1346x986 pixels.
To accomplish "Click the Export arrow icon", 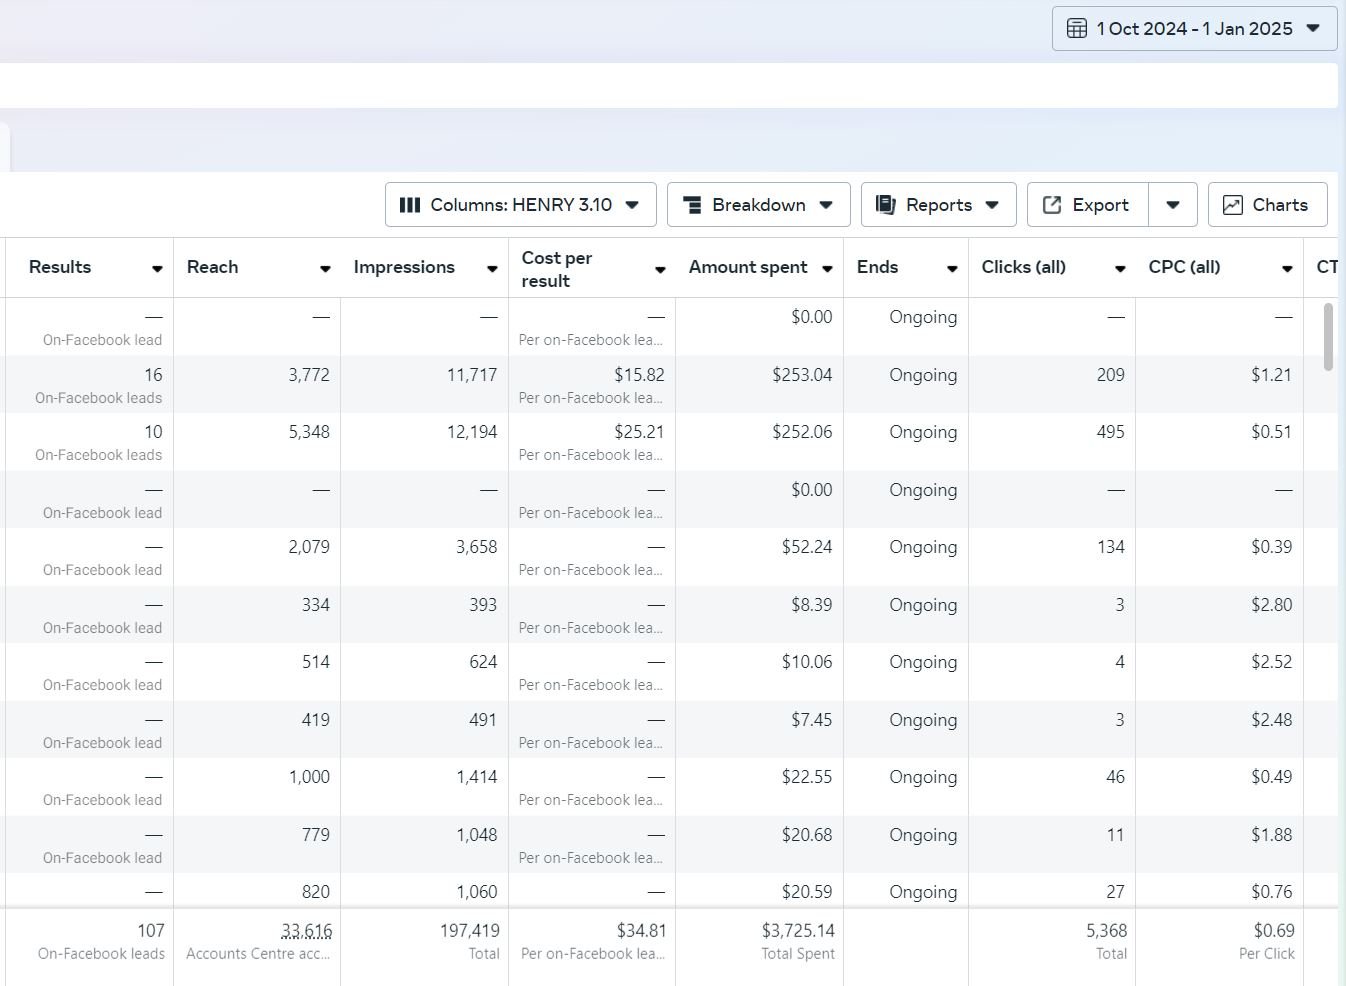I will pos(1052,205).
